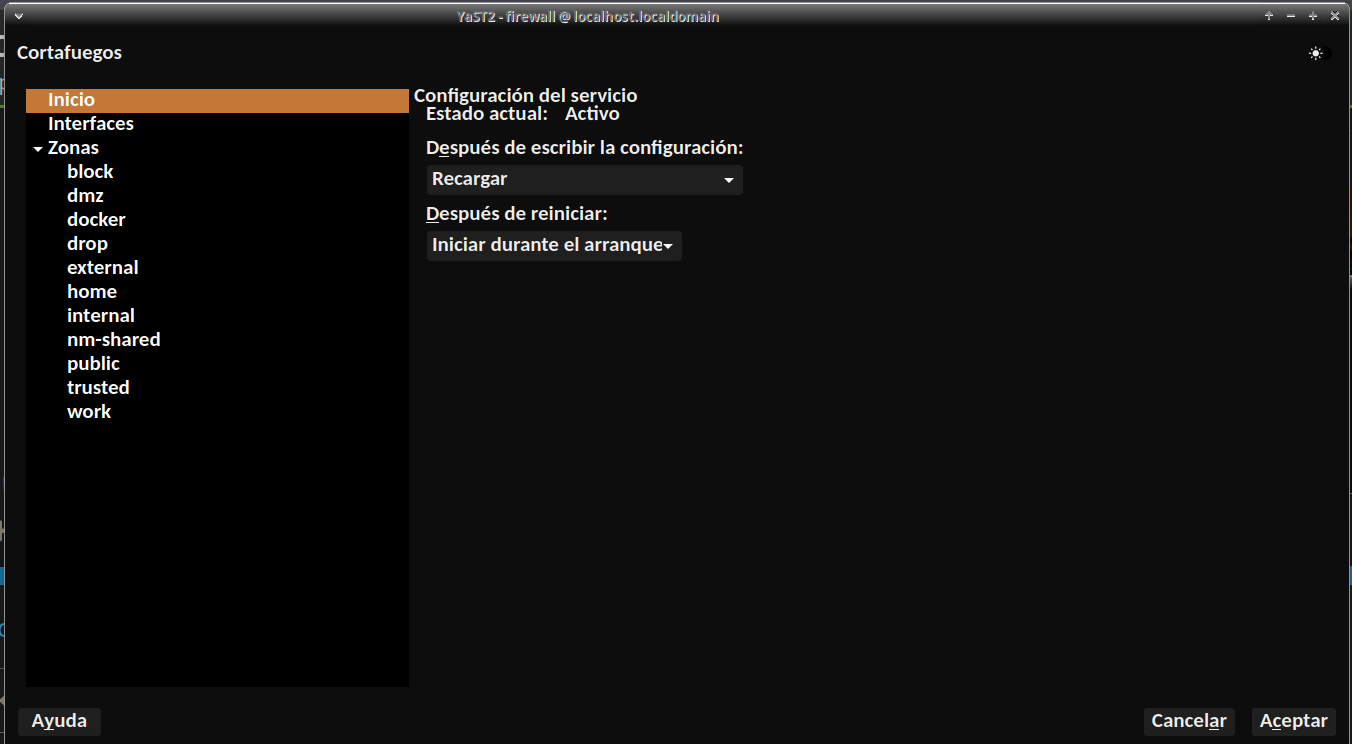Screen dimensions: 1352x744
Task: Choose the home zone
Action: pyautogui.click(x=92, y=292)
